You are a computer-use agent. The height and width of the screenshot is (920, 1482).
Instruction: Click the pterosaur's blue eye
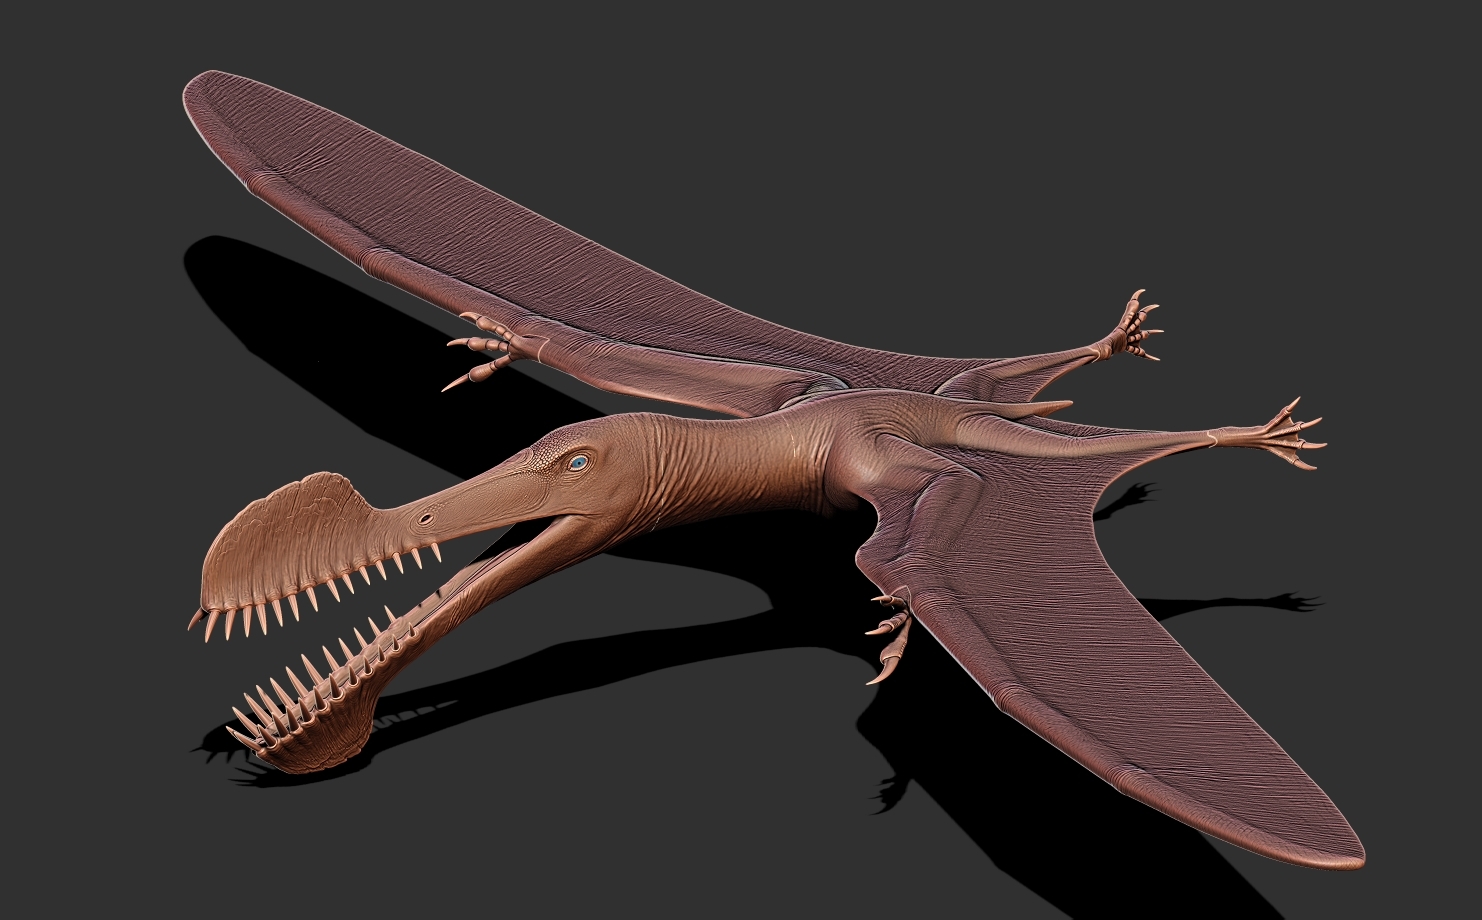pyautogui.click(x=577, y=462)
